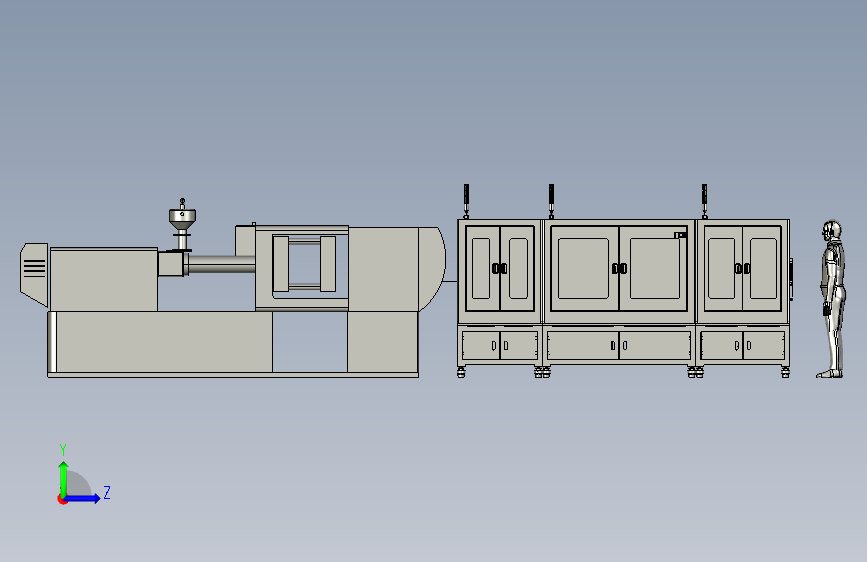Screen dimensions: 867x562
Task: Select small sensor box on middle cabinet door
Action: [680, 235]
